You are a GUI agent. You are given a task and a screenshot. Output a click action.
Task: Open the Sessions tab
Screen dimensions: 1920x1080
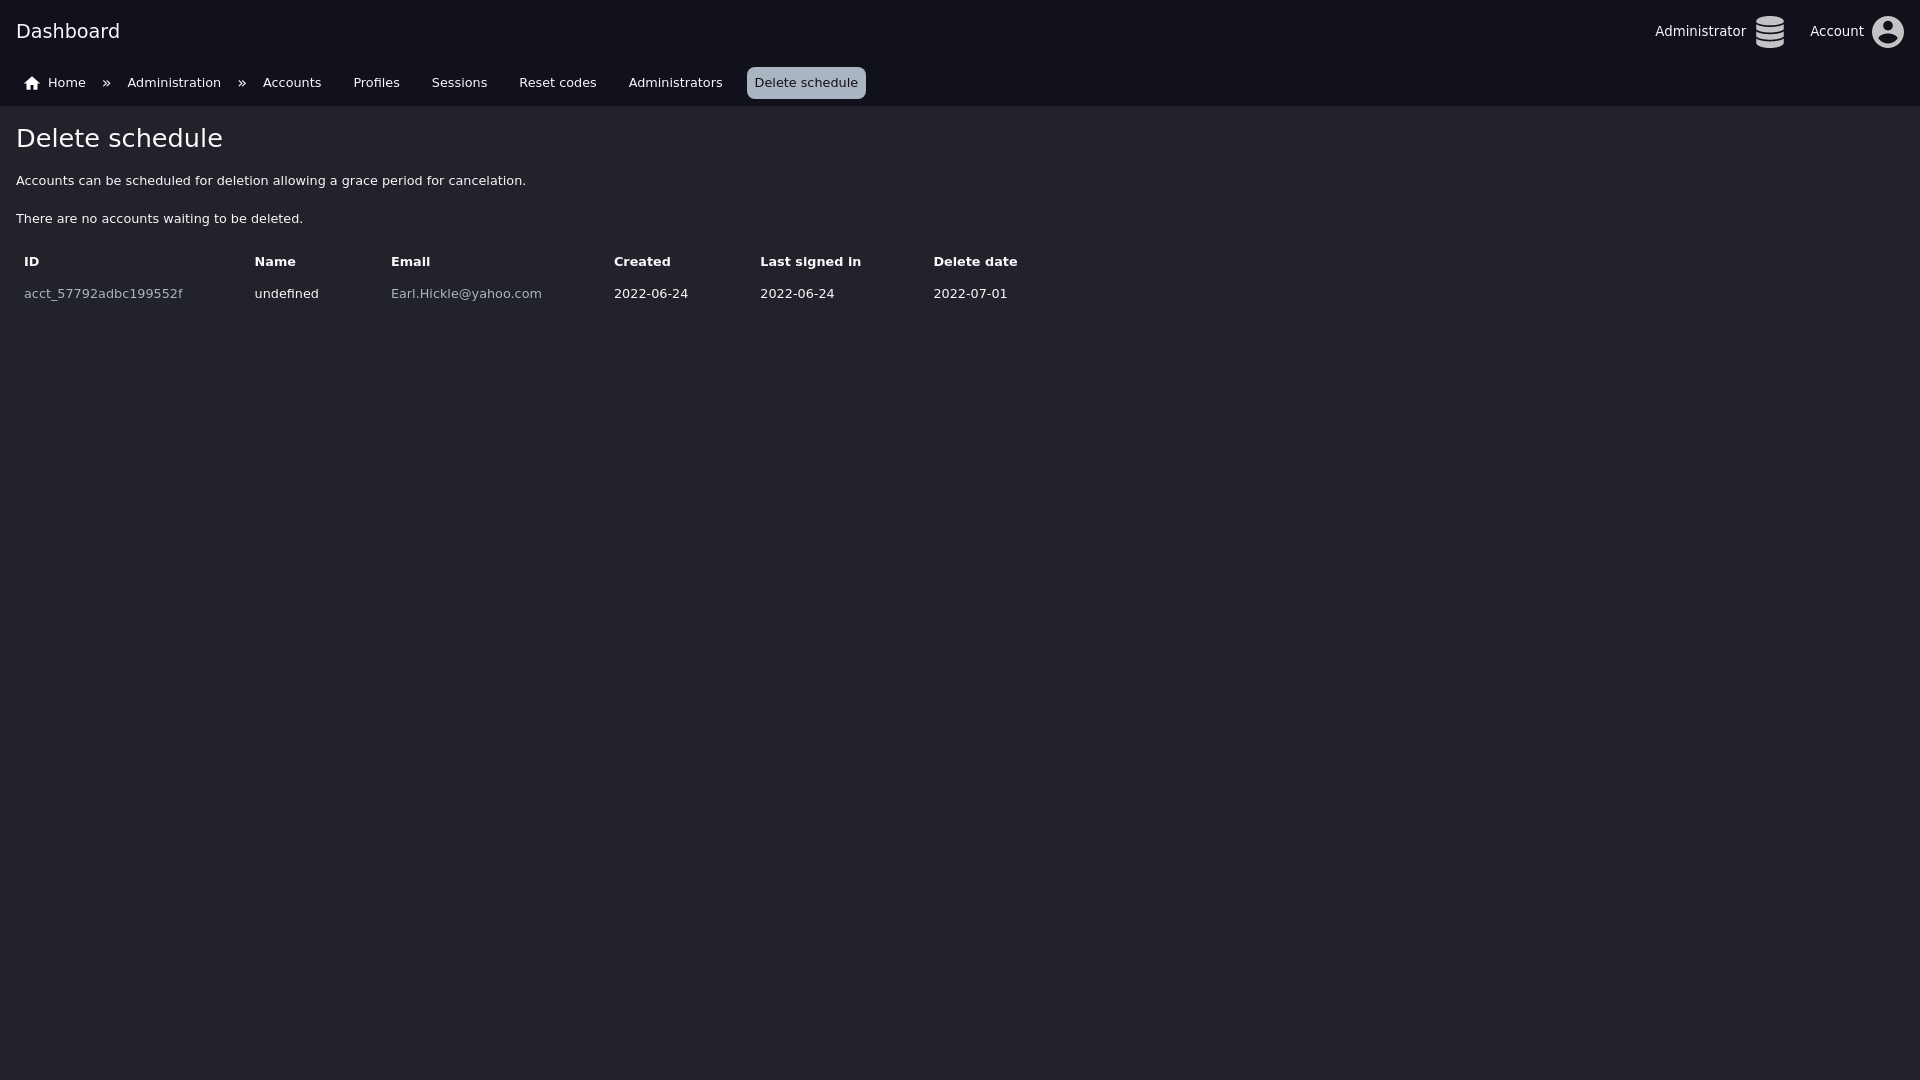[x=459, y=83]
